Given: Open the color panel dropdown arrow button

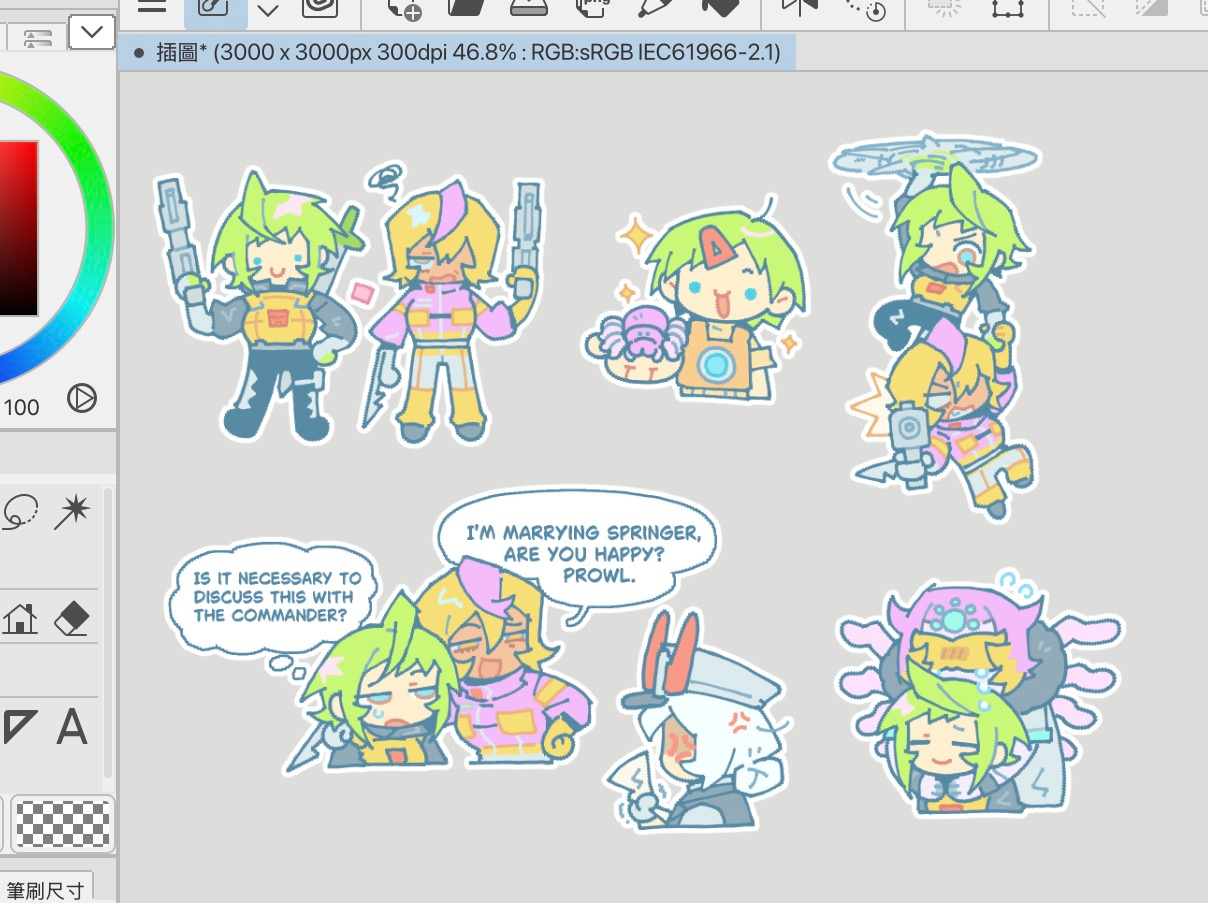Looking at the screenshot, I should point(91,32).
